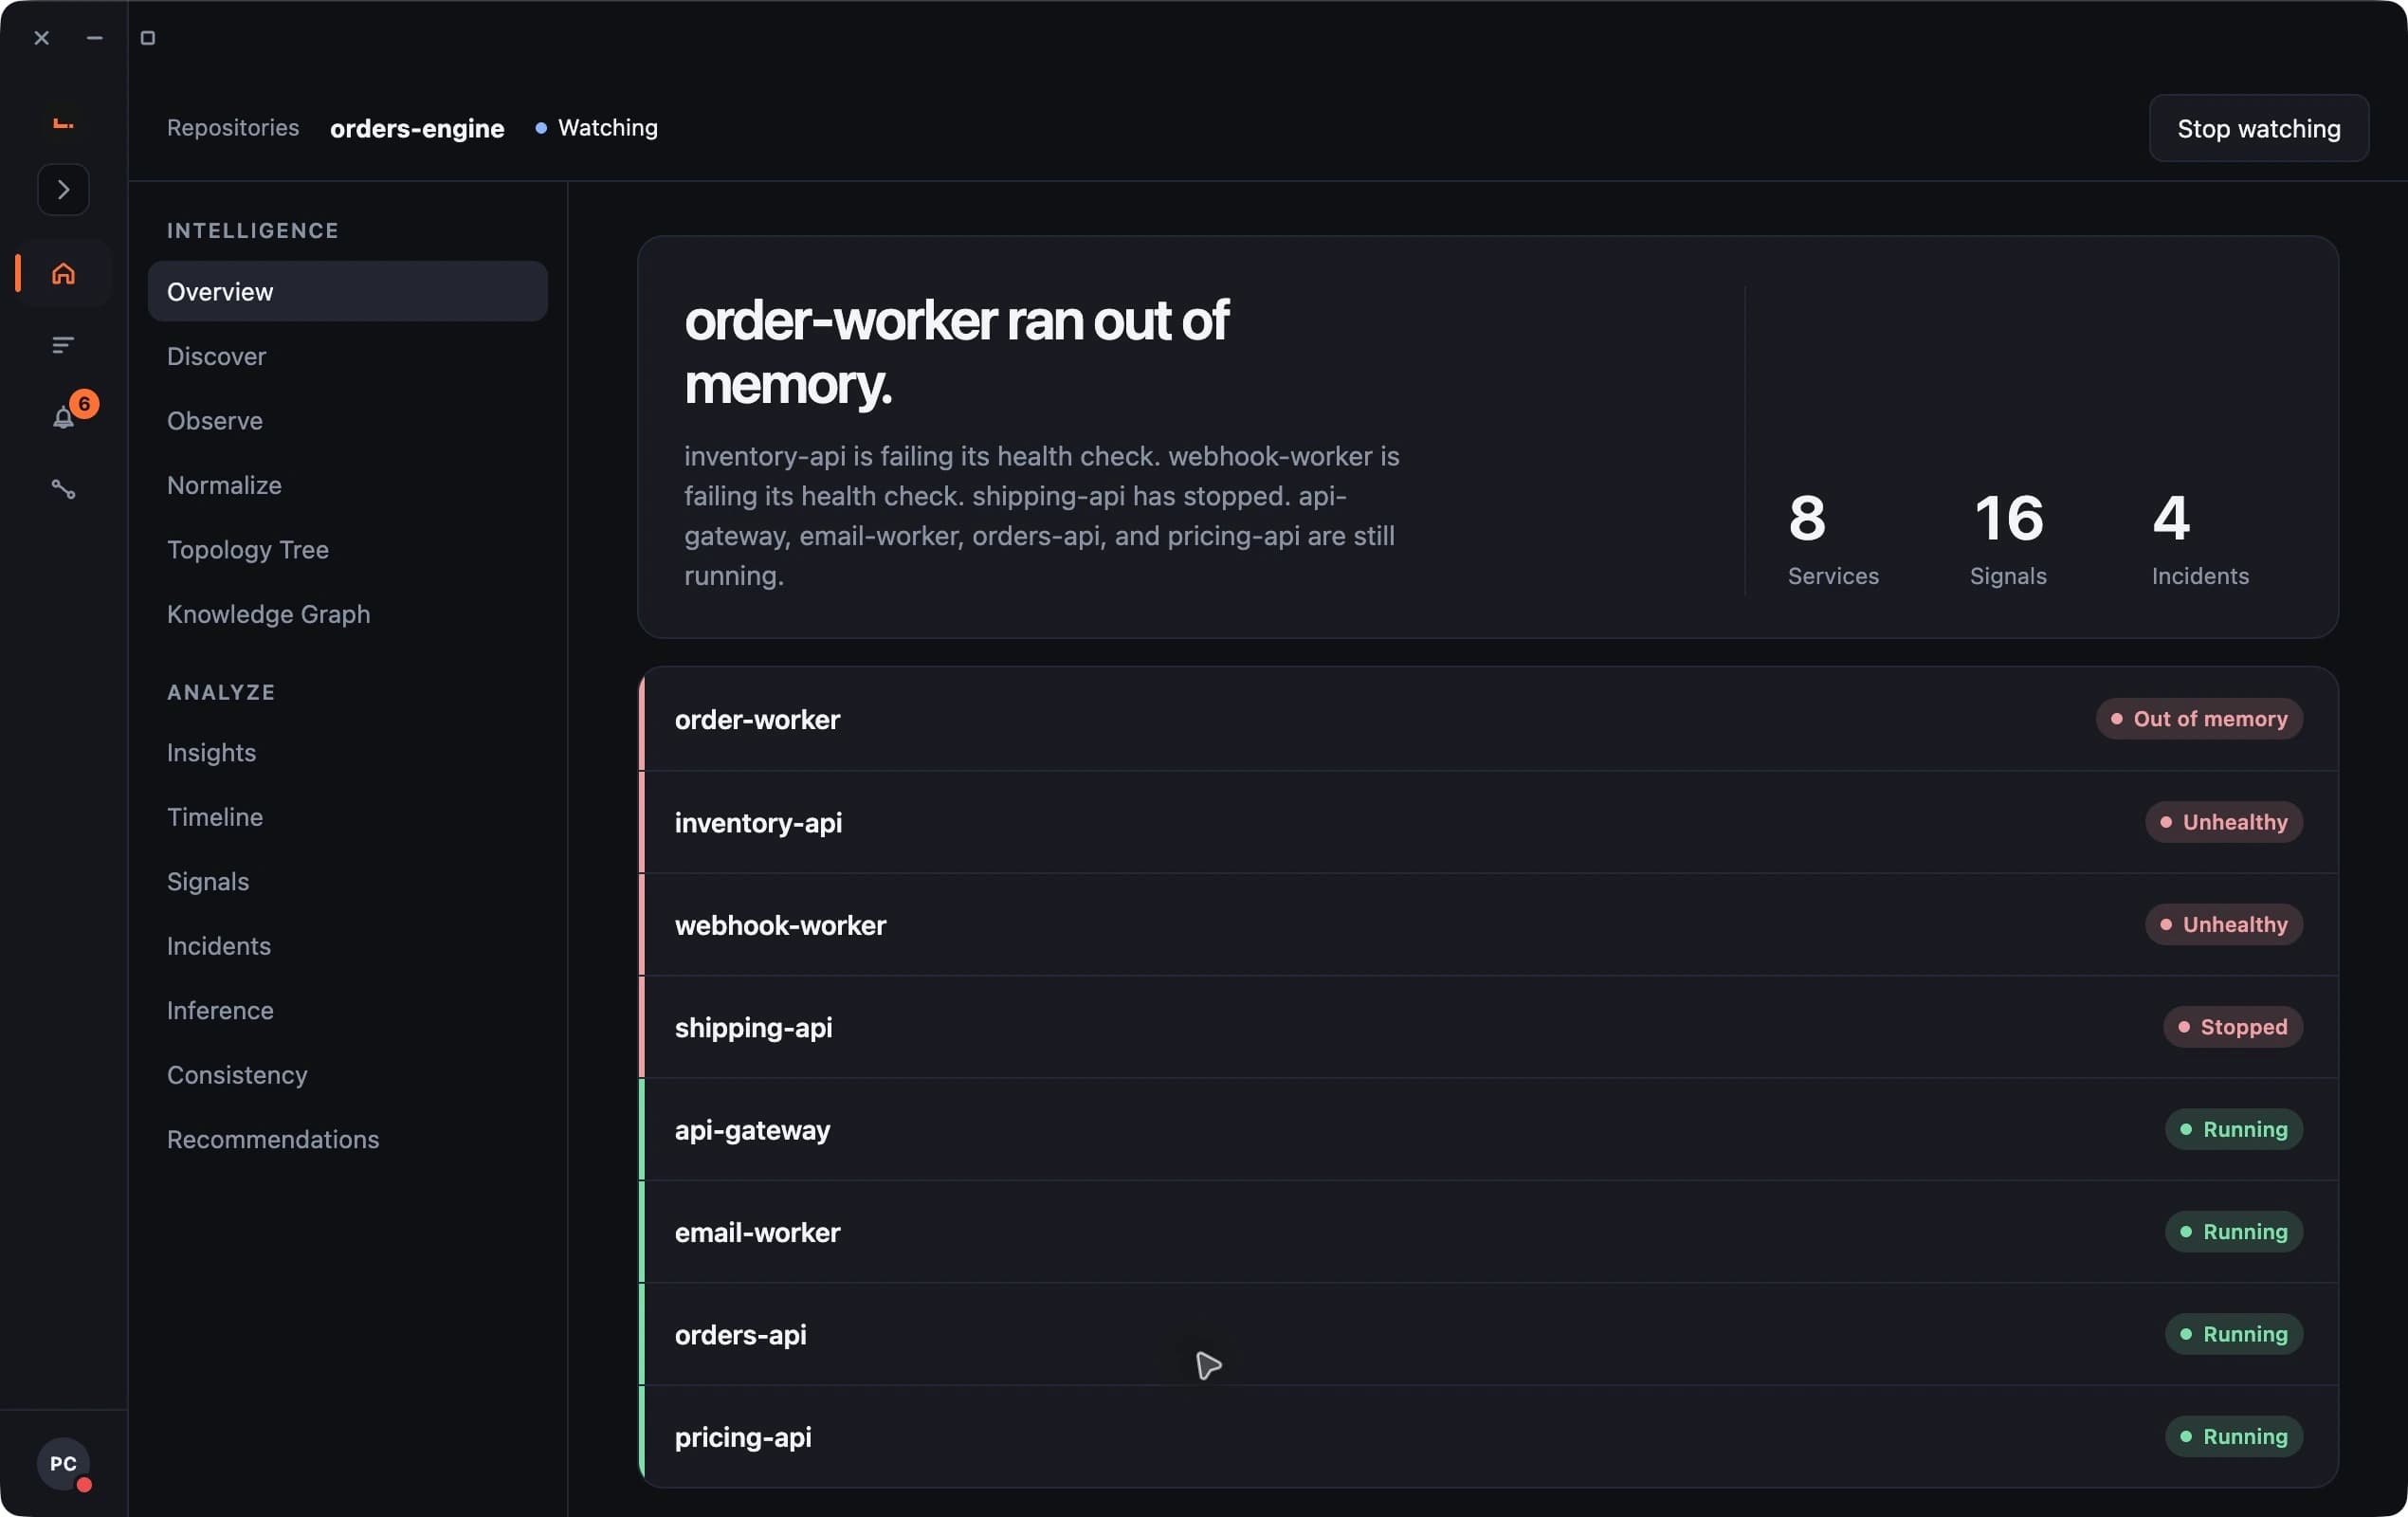2408x1517 pixels.
Task: Select the orders-engine breadcrumb
Action: [x=417, y=128]
